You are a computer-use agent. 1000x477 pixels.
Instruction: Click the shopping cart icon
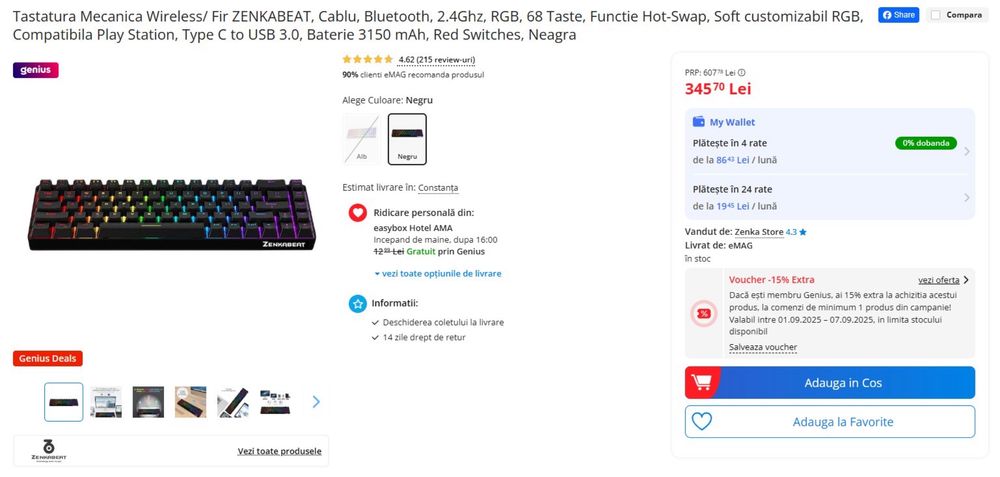(x=701, y=382)
